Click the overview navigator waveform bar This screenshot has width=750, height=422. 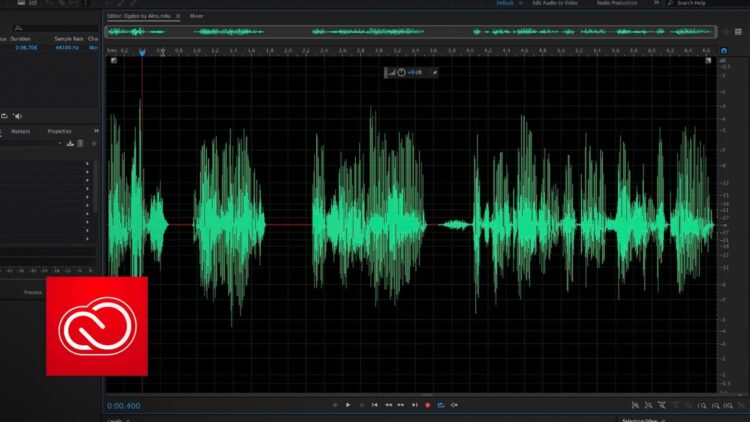[x=411, y=32]
